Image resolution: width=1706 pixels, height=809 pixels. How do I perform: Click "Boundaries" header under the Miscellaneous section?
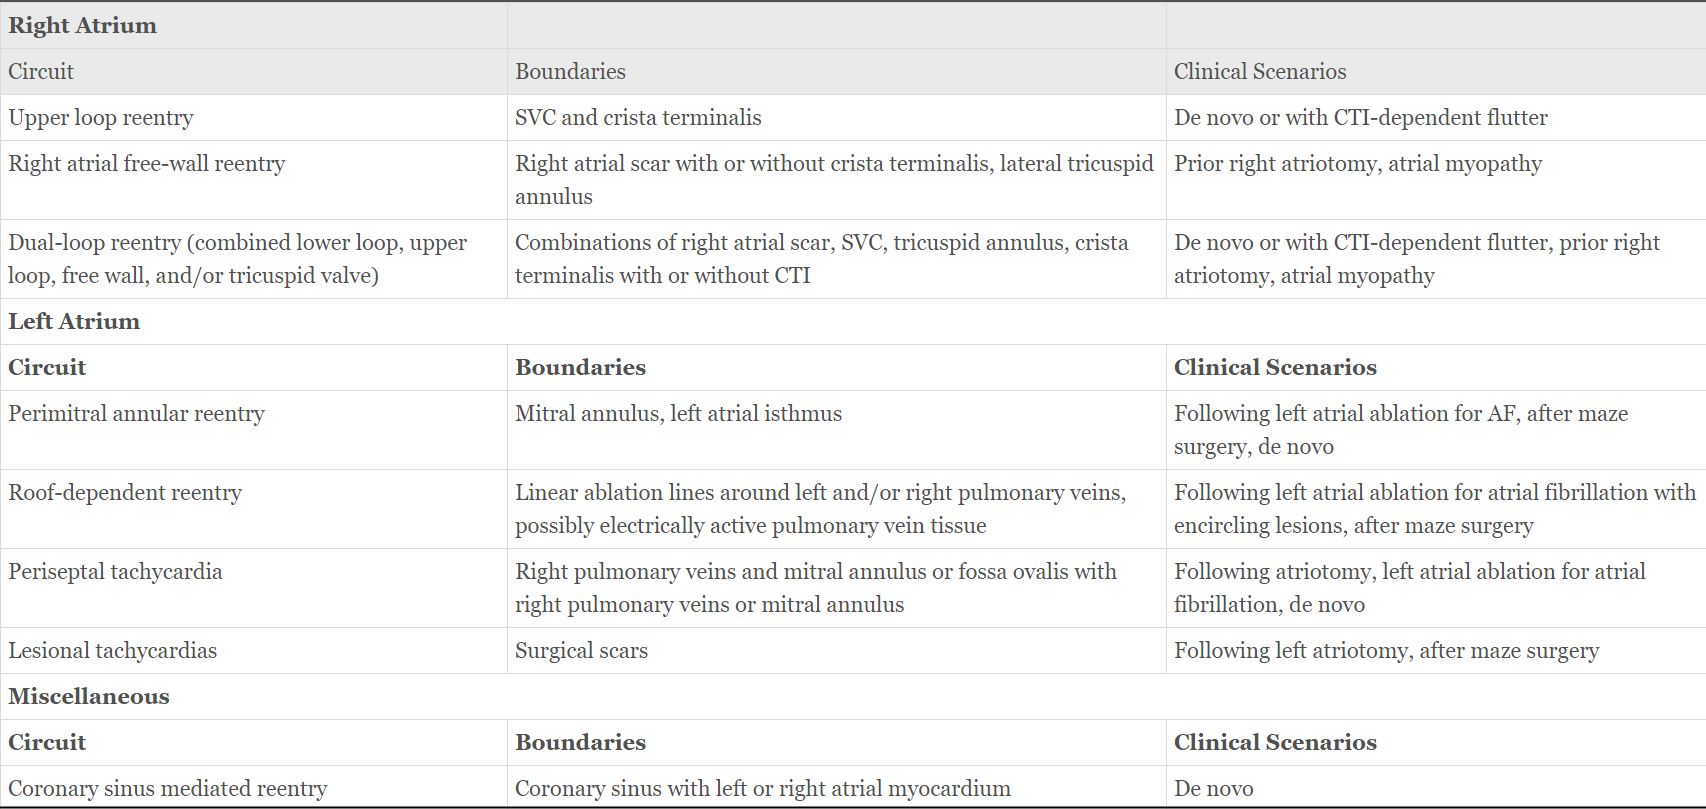pyautogui.click(x=580, y=742)
